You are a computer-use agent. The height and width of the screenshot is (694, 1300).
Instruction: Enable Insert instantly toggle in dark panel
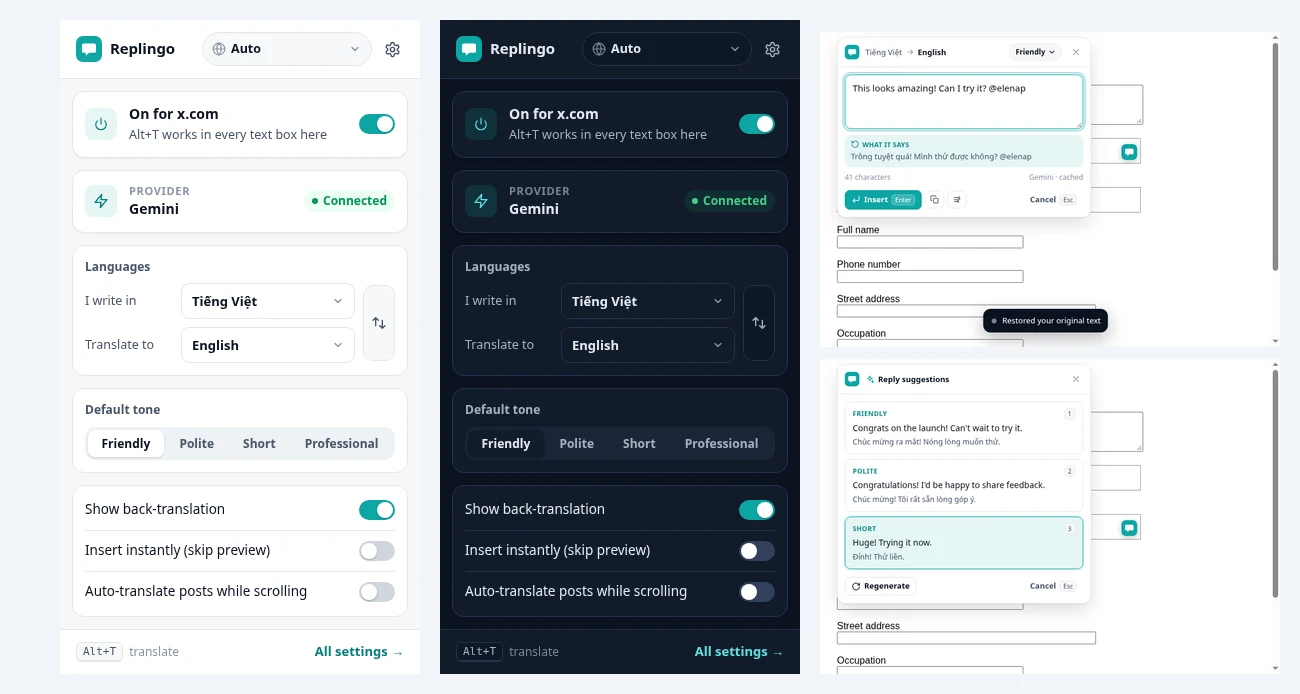point(757,551)
